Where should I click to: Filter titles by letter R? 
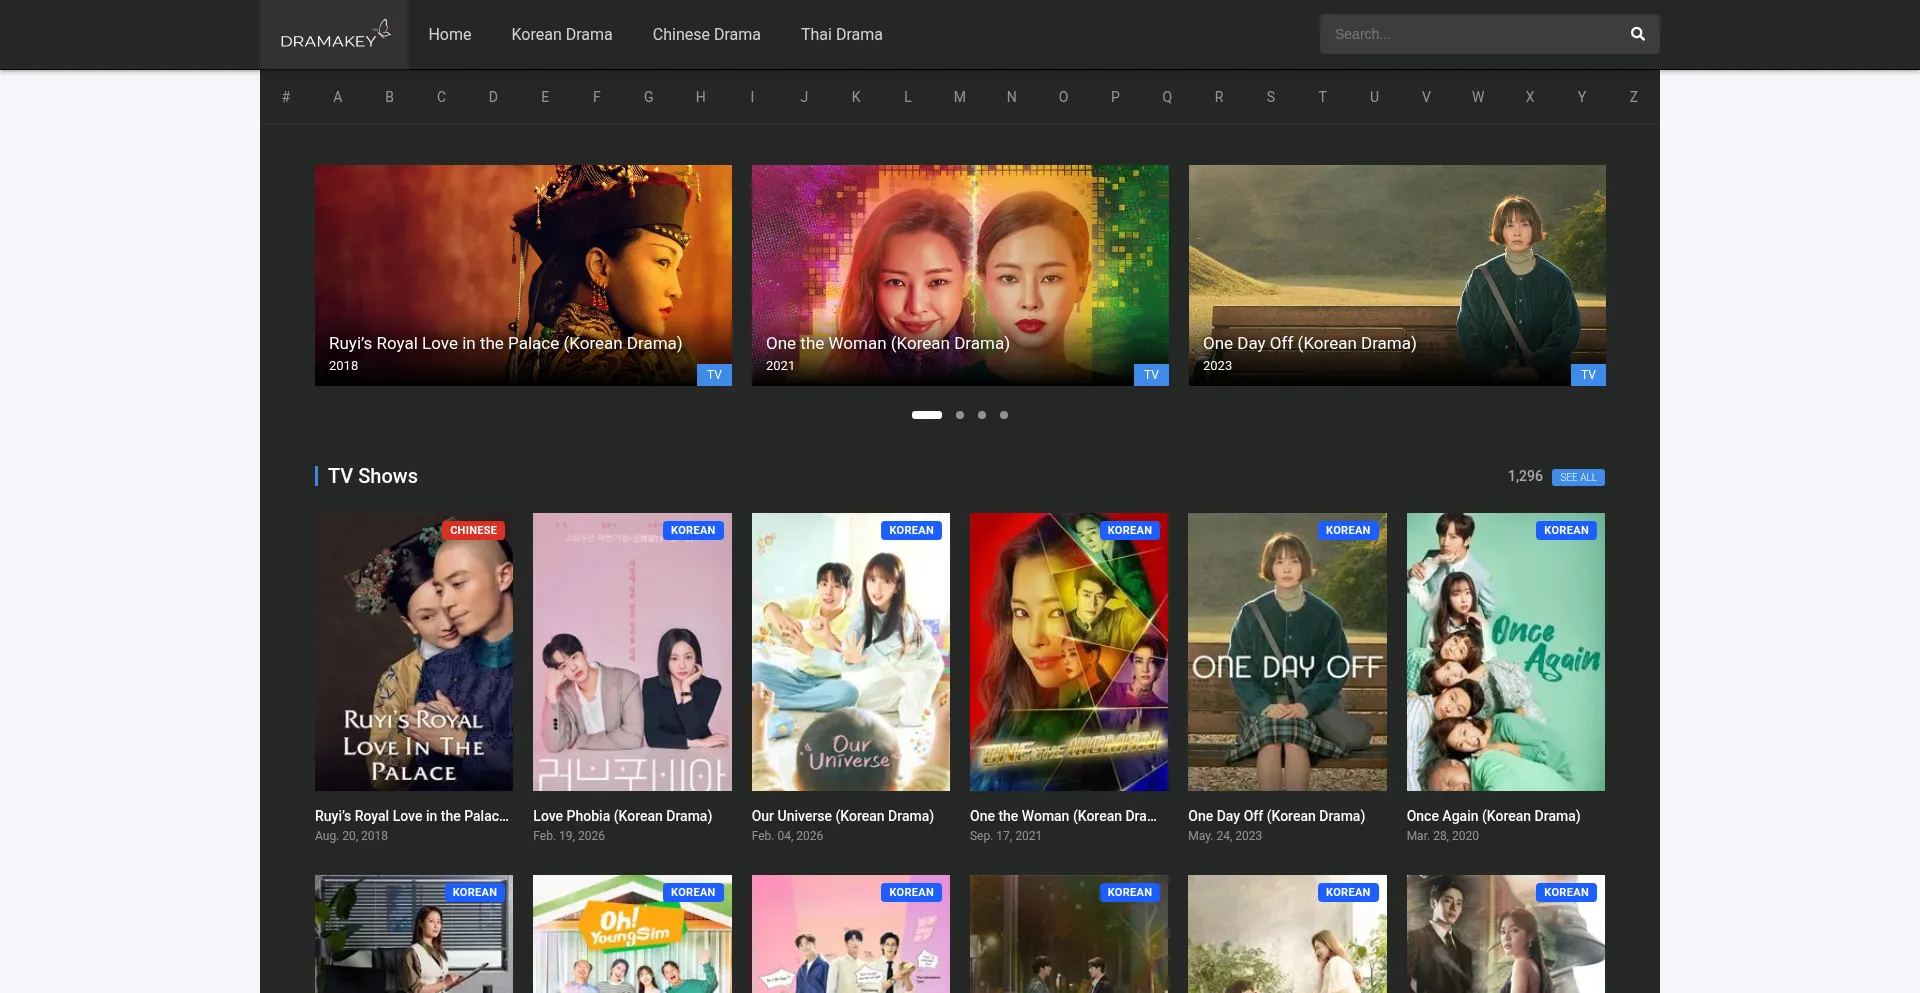click(1219, 97)
